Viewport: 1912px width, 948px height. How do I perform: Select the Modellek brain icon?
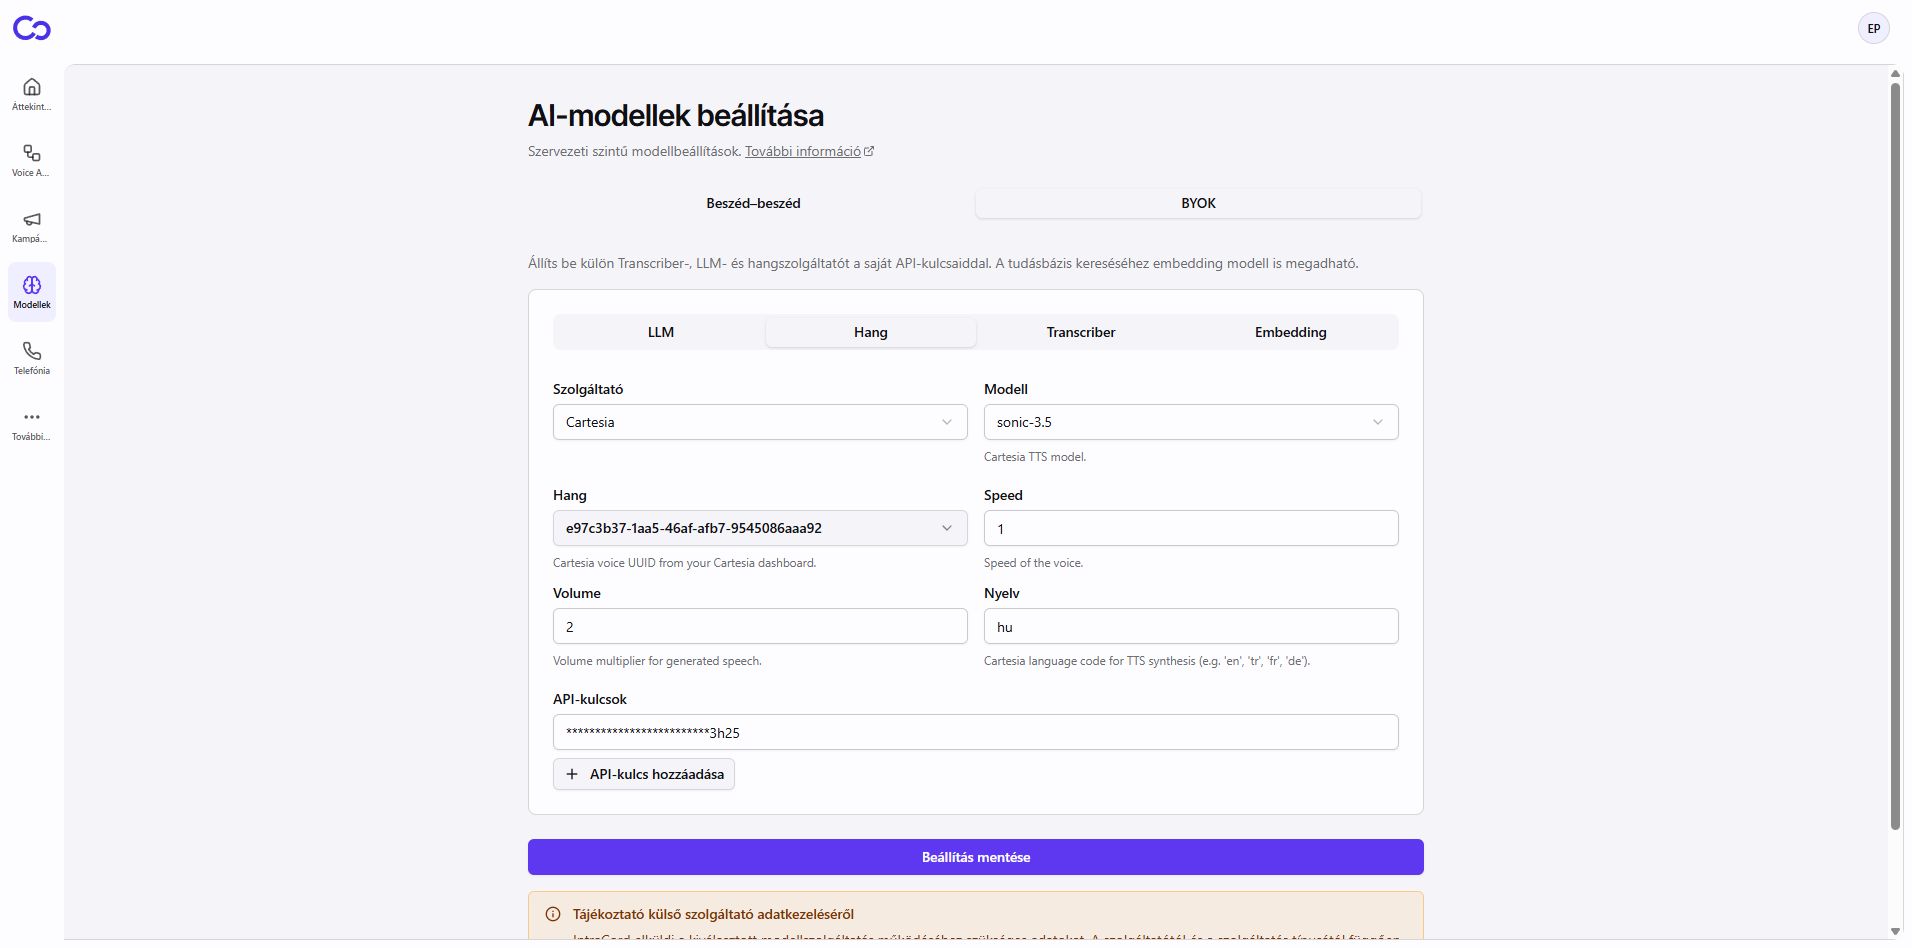click(x=32, y=285)
